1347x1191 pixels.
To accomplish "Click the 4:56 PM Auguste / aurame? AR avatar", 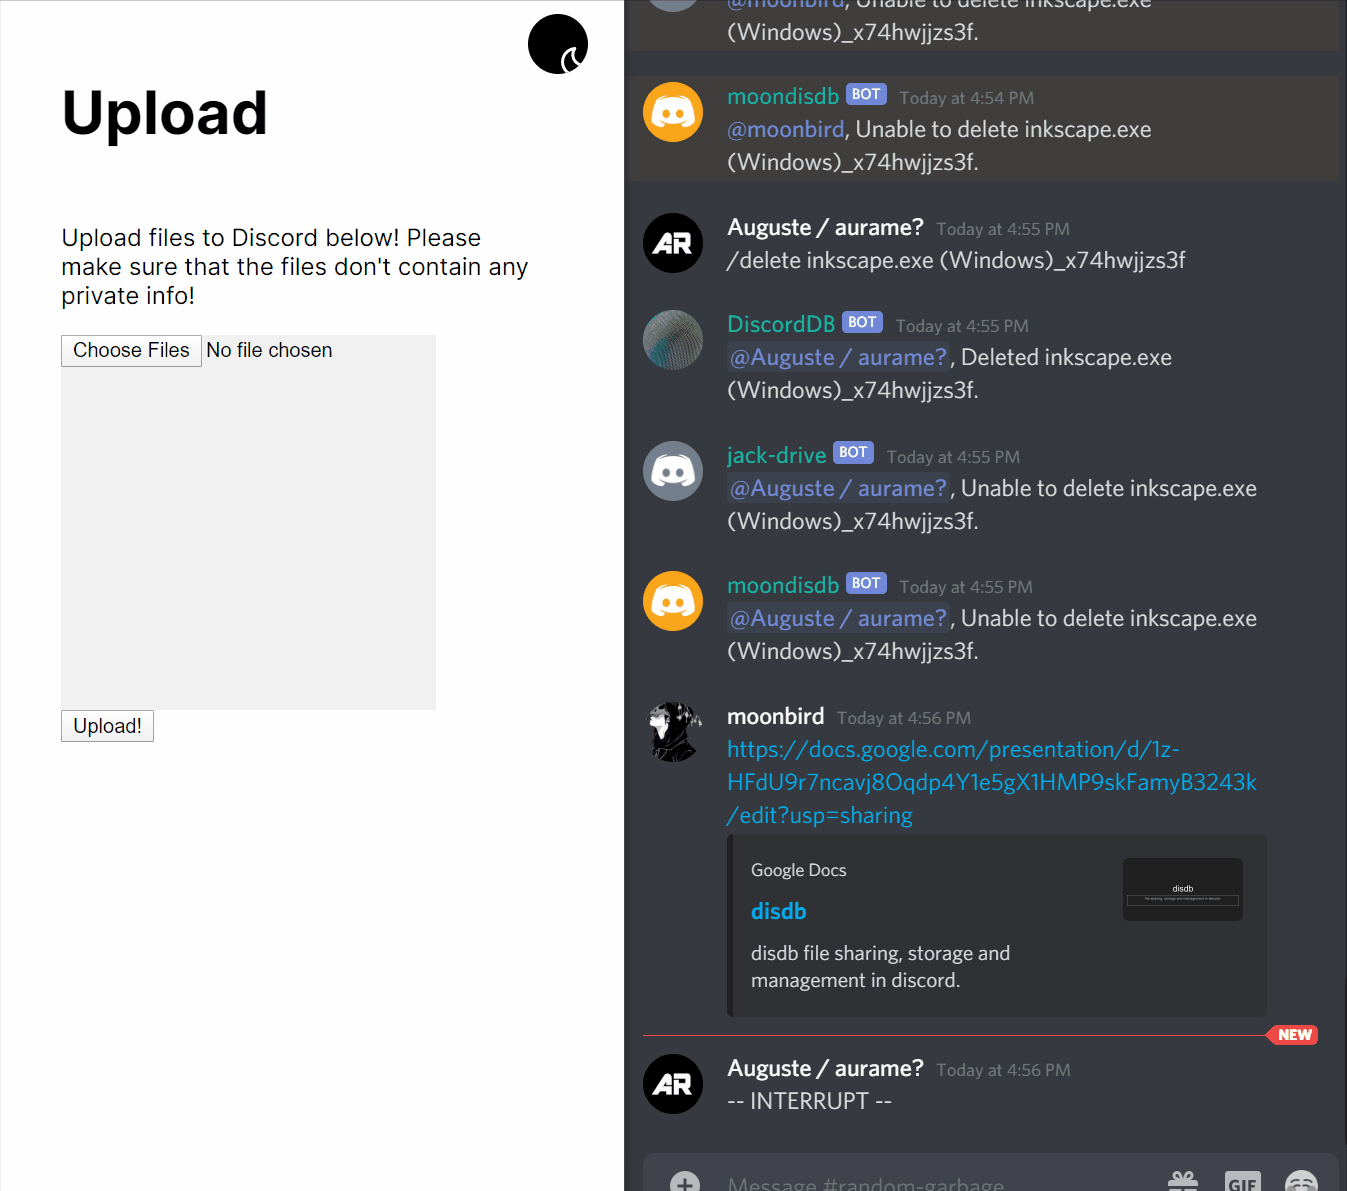I will coord(673,1084).
